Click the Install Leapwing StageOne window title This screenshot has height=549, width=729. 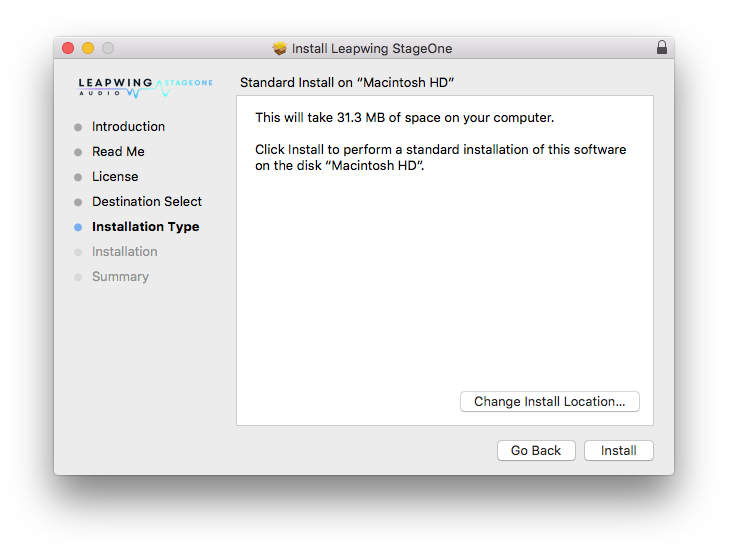pos(371,48)
